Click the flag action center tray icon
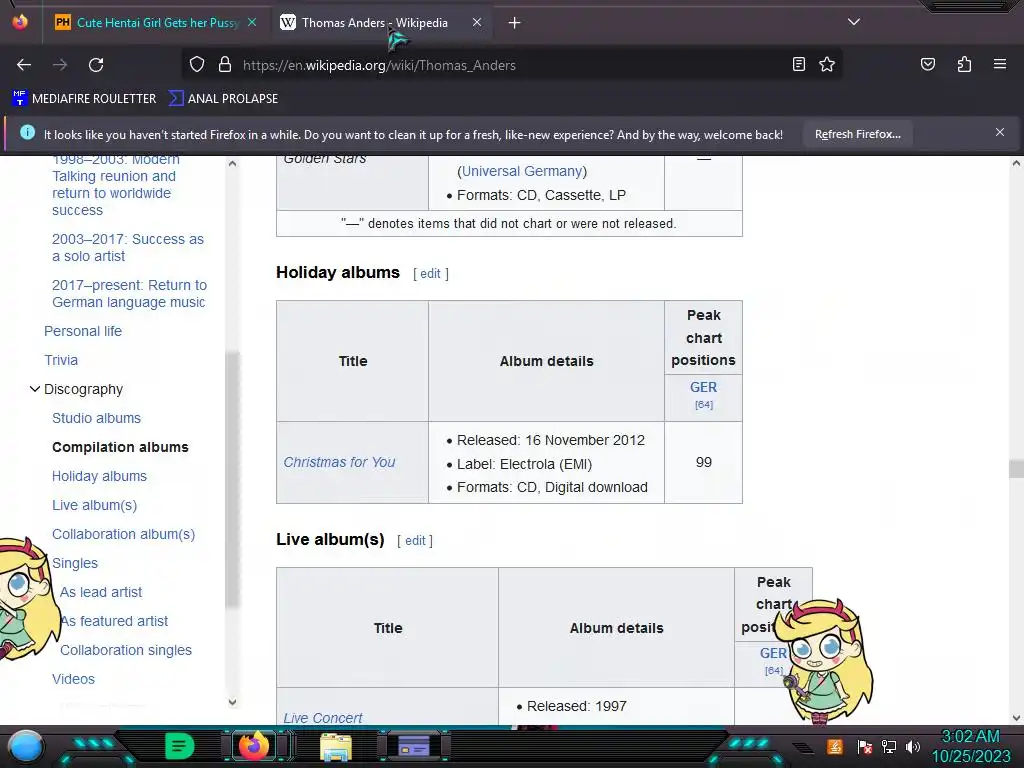Image resolution: width=1024 pixels, height=768 pixels. click(864, 746)
